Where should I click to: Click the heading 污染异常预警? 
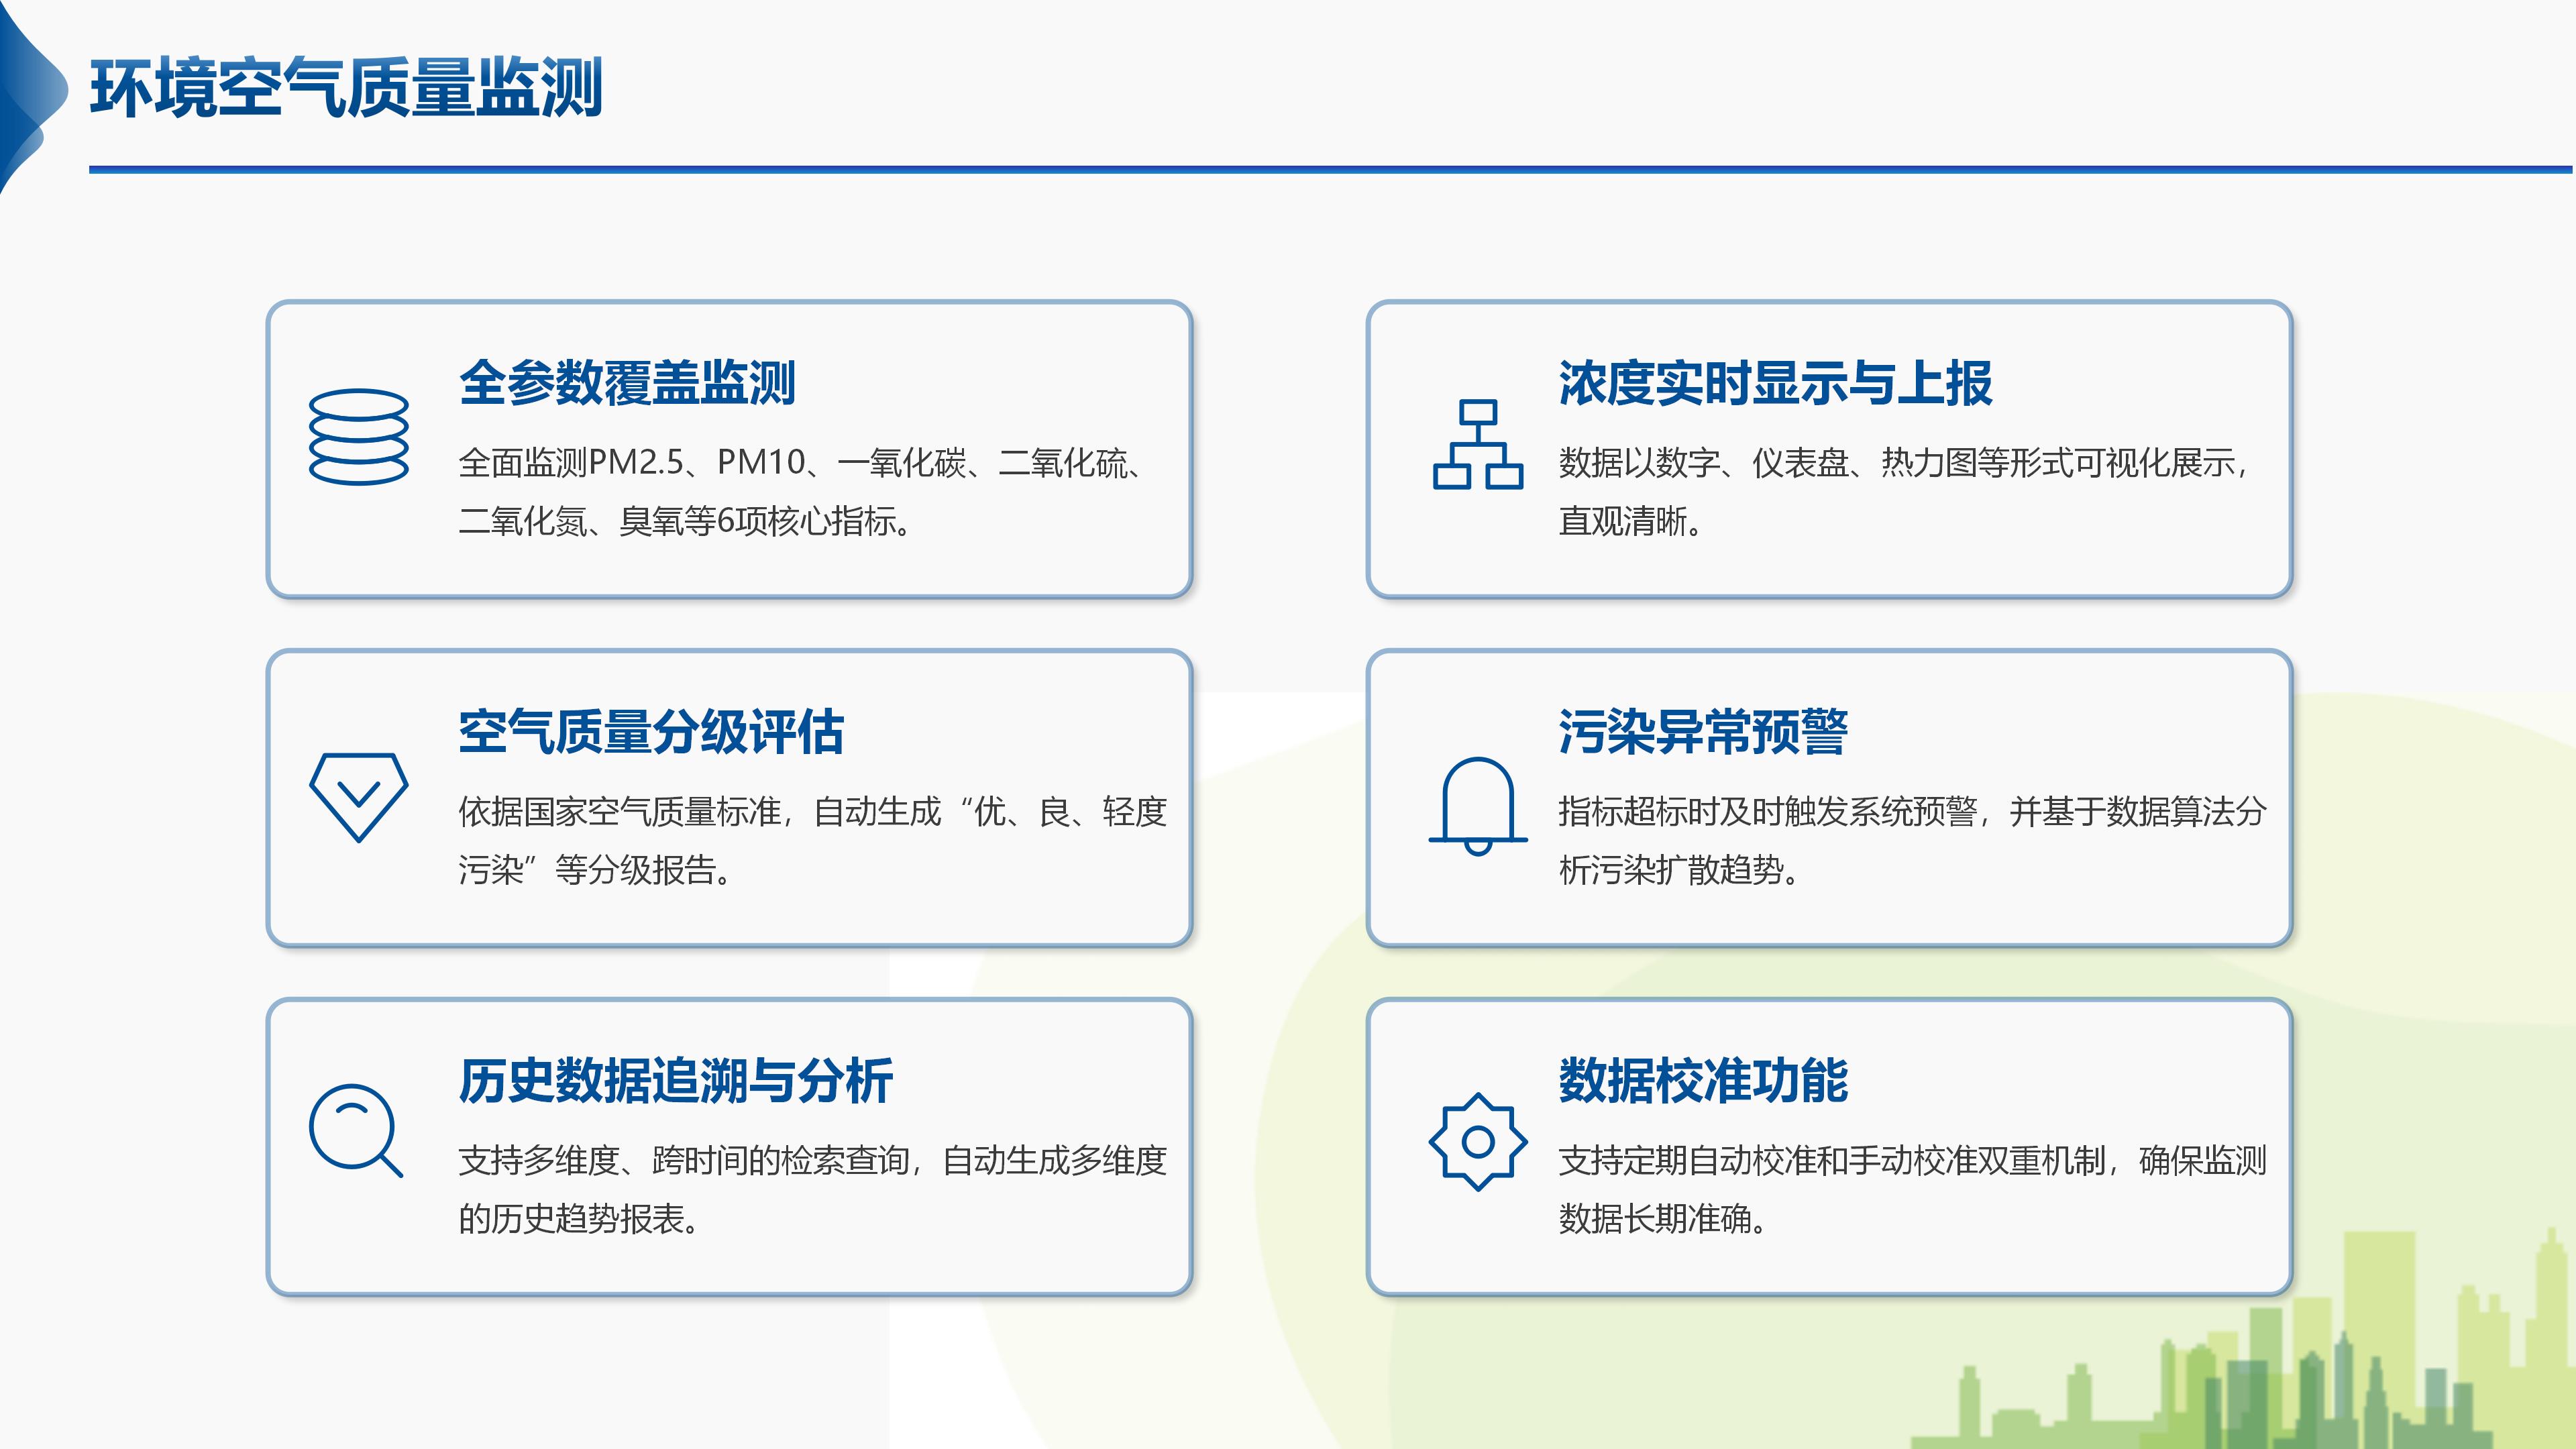click(x=1703, y=732)
